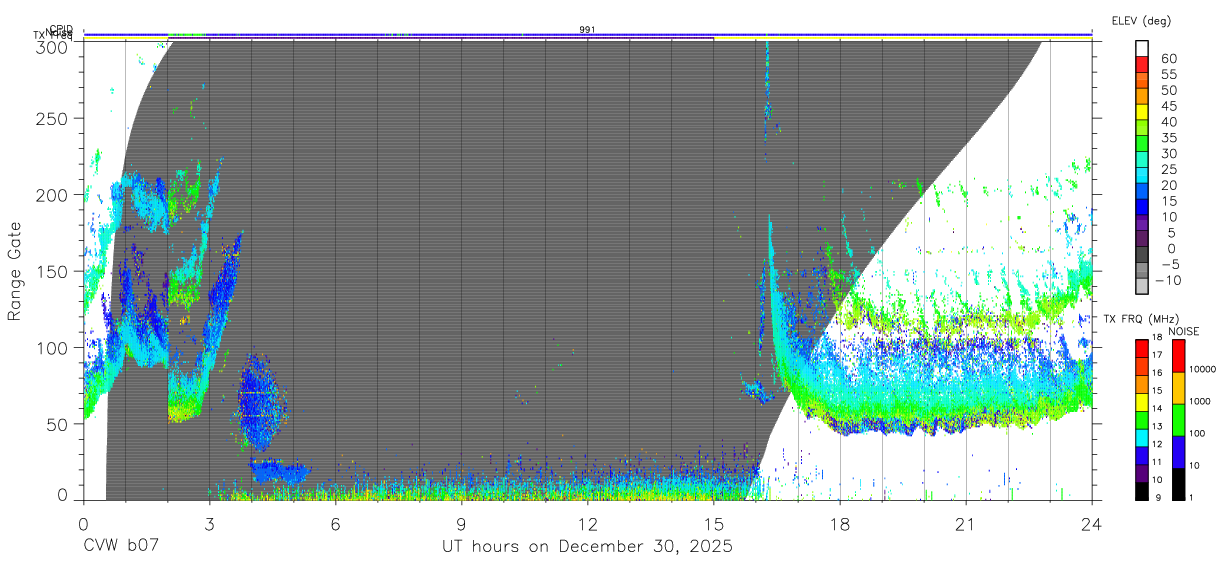Pick the blue NOISE swatch between 10 and 100
The height and width of the screenshot is (567, 1228).
click(x=1181, y=451)
